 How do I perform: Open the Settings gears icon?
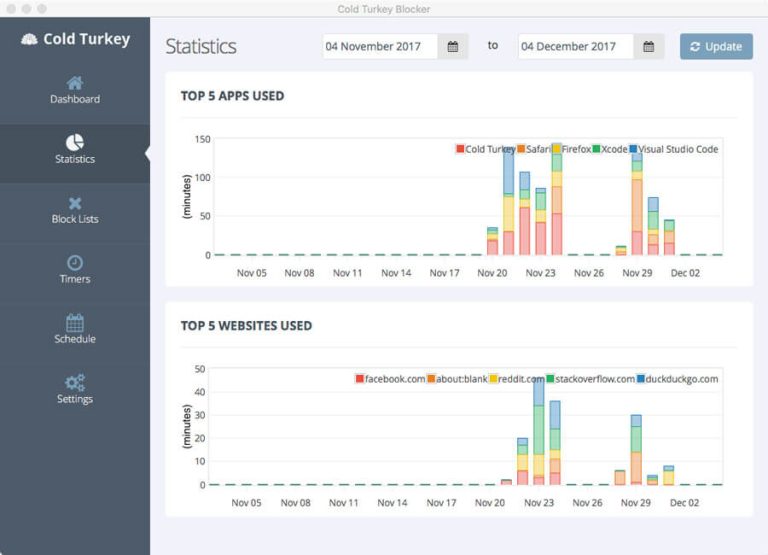75,382
